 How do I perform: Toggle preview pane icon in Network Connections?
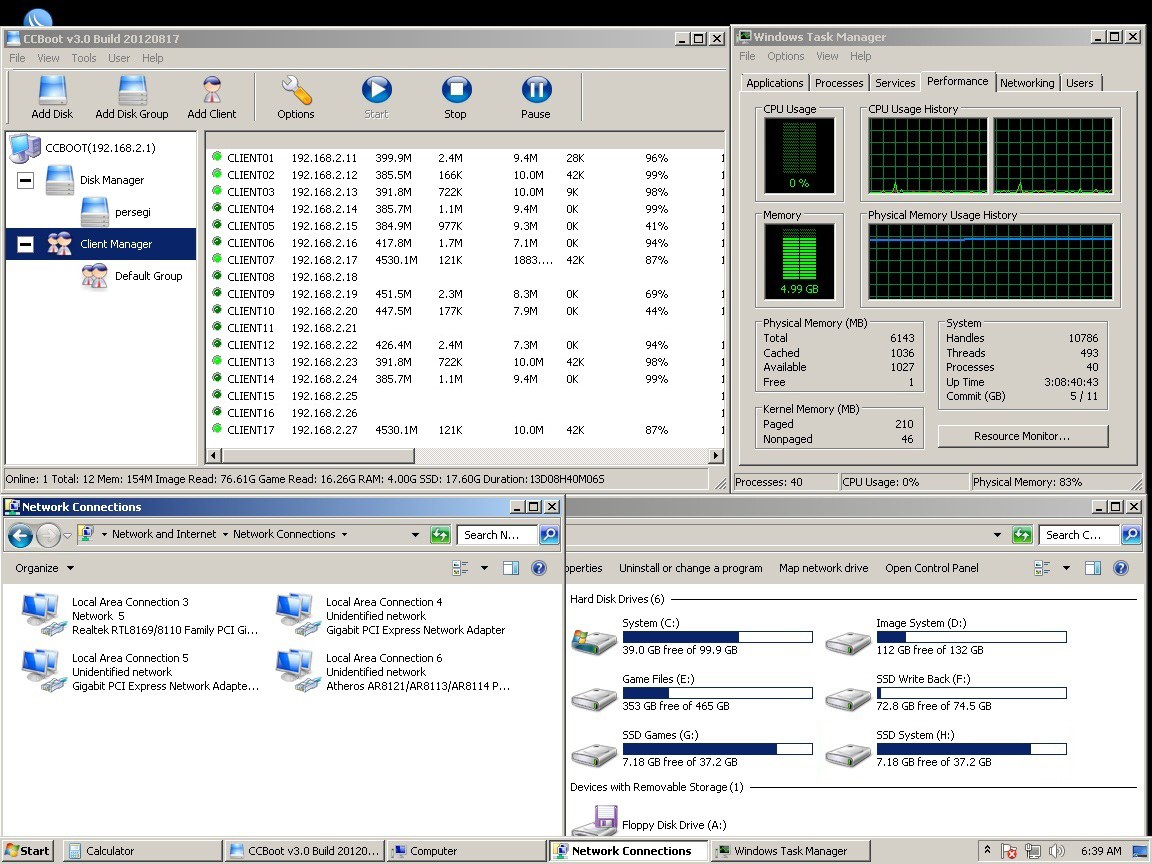click(511, 568)
